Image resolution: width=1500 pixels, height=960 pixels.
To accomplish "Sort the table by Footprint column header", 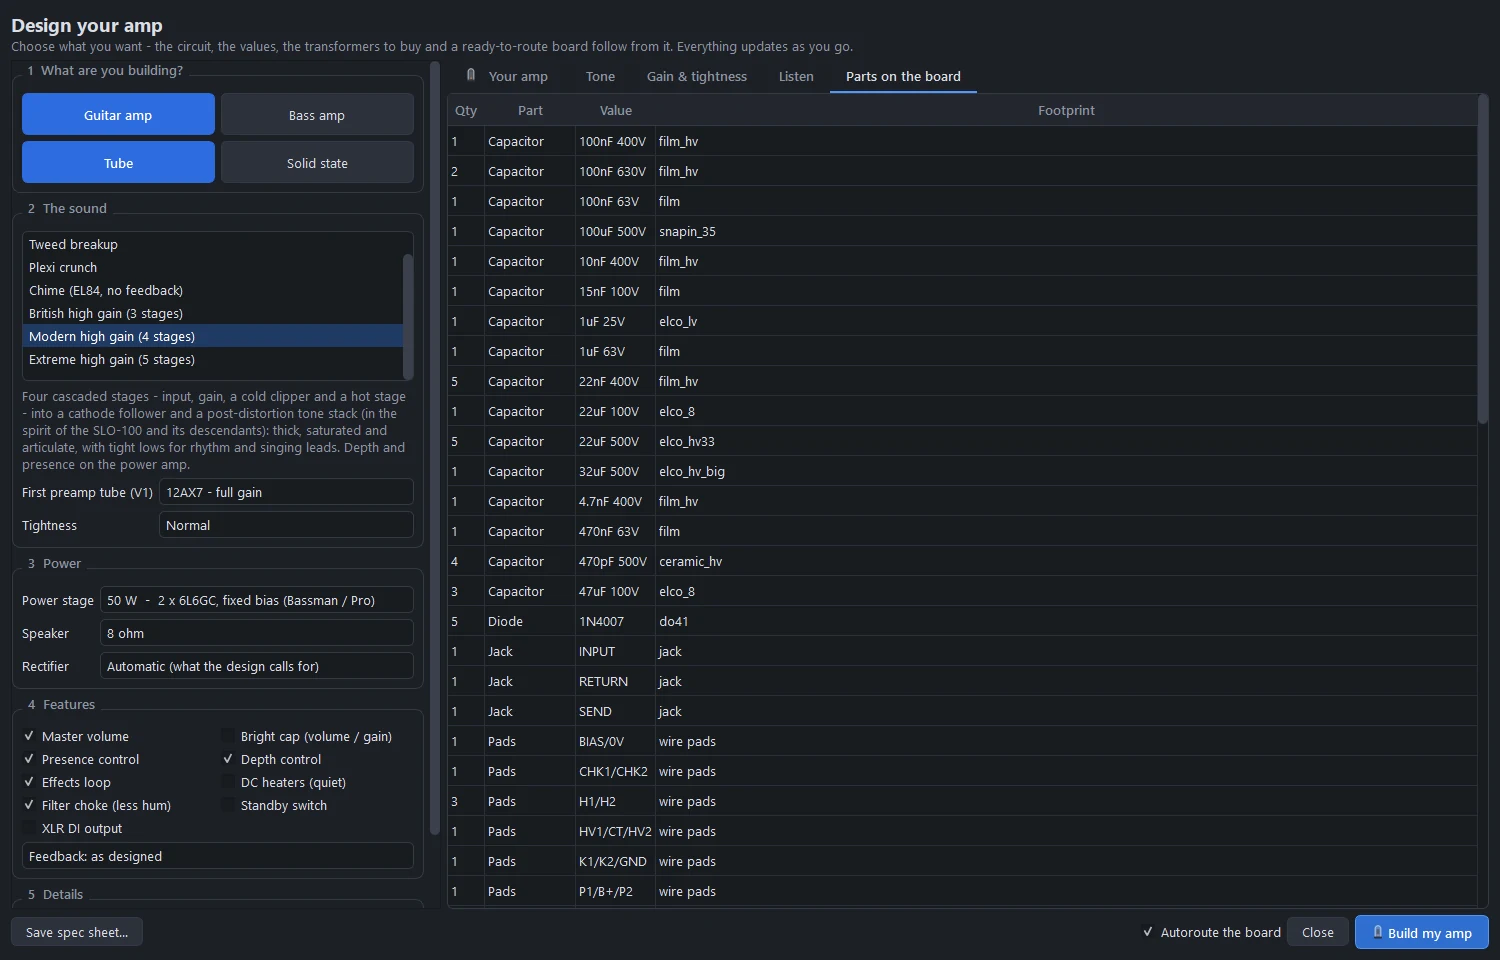I will tap(1066, 110).
